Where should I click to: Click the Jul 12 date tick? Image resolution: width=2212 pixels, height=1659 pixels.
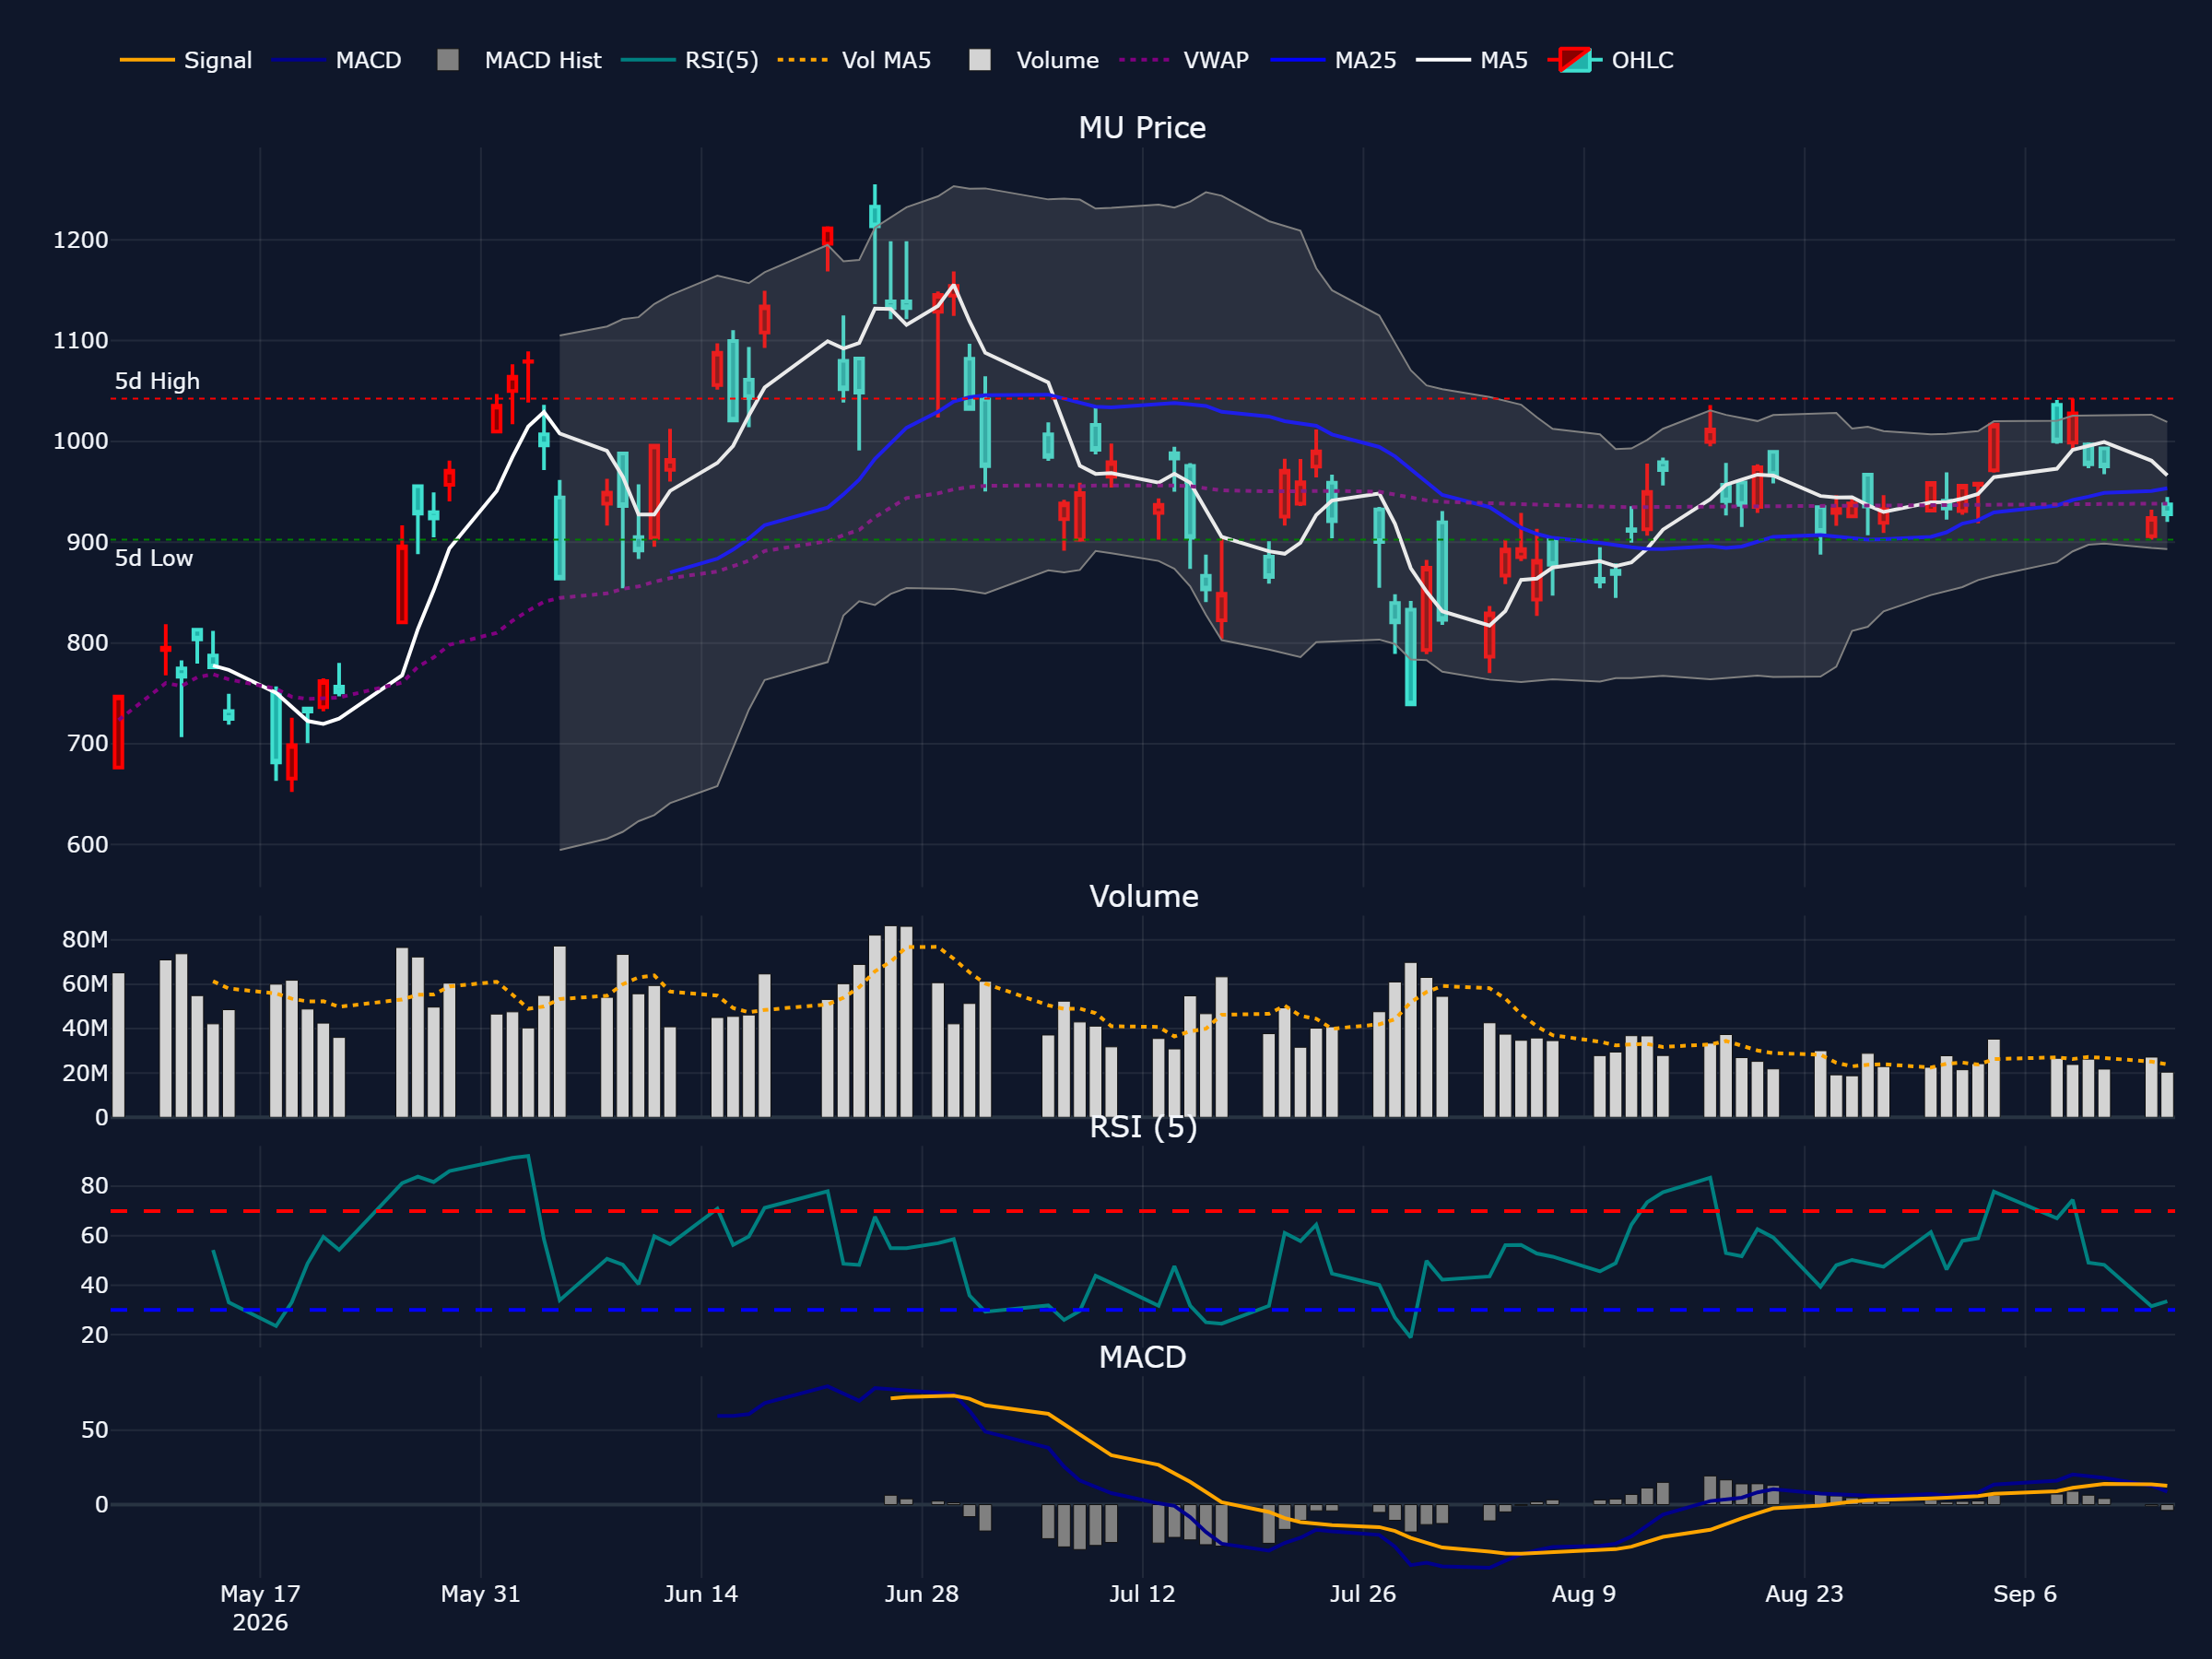1142,1594
